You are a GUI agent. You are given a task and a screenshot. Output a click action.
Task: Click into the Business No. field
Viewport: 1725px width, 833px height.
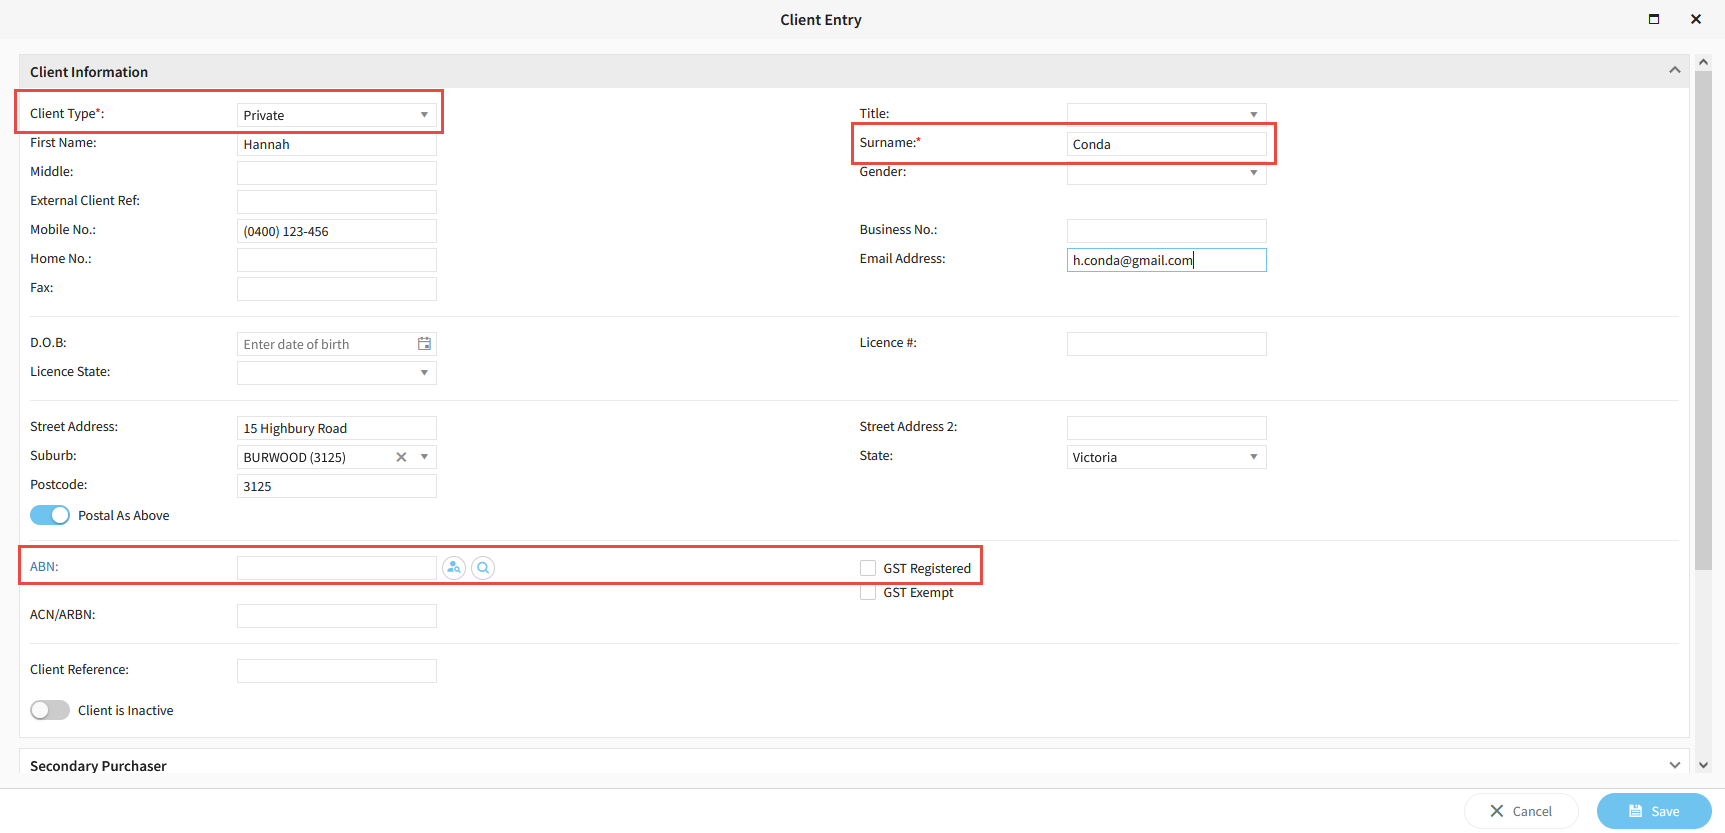[x=1166, y=231]
